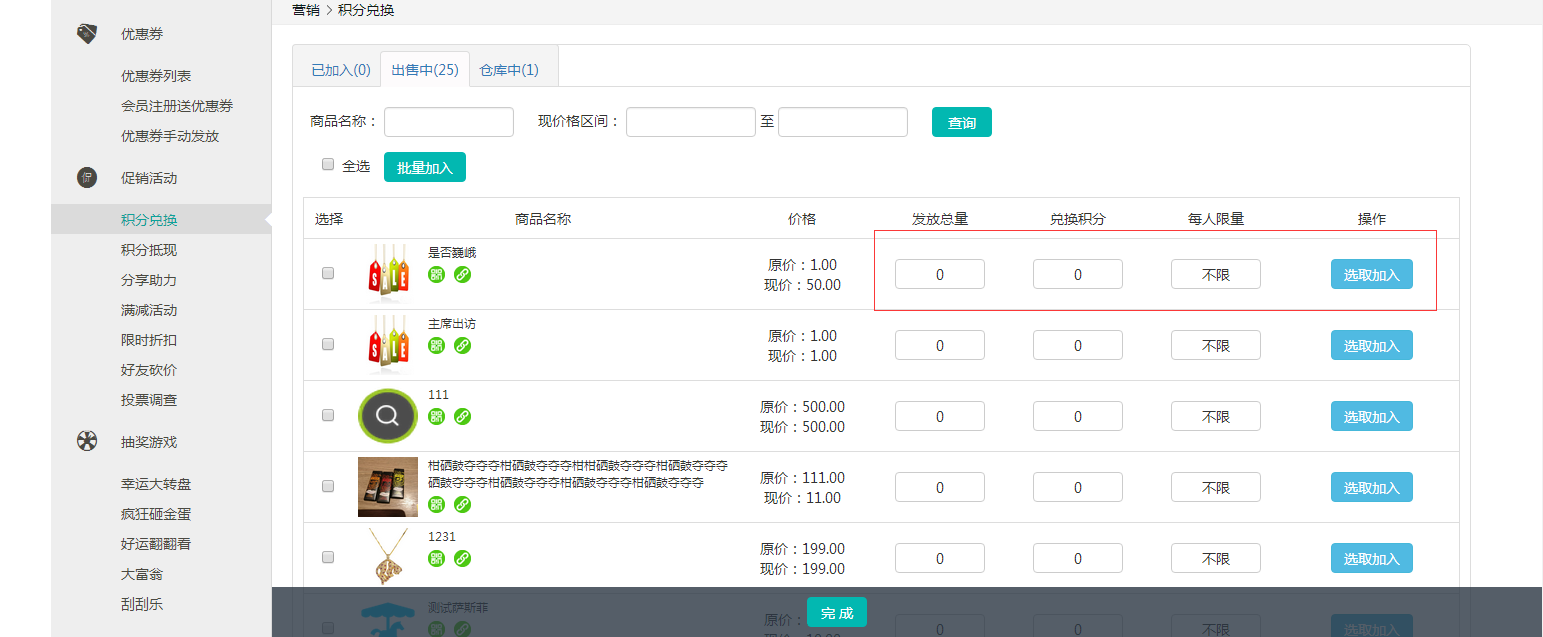This screenshot has width=1543, height=637.
Task: Click the 优惠券 coupon tag icon
Action: 87,33
